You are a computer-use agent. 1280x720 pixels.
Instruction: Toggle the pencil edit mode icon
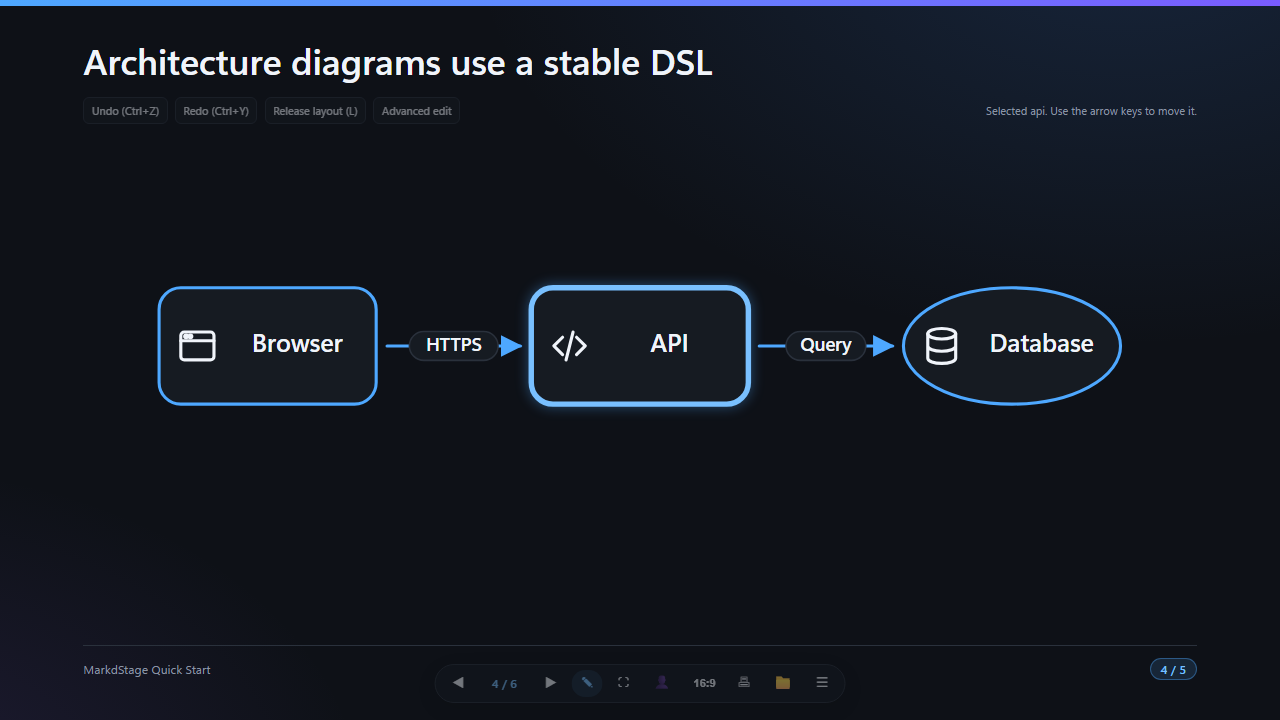(x=587, y=683)
